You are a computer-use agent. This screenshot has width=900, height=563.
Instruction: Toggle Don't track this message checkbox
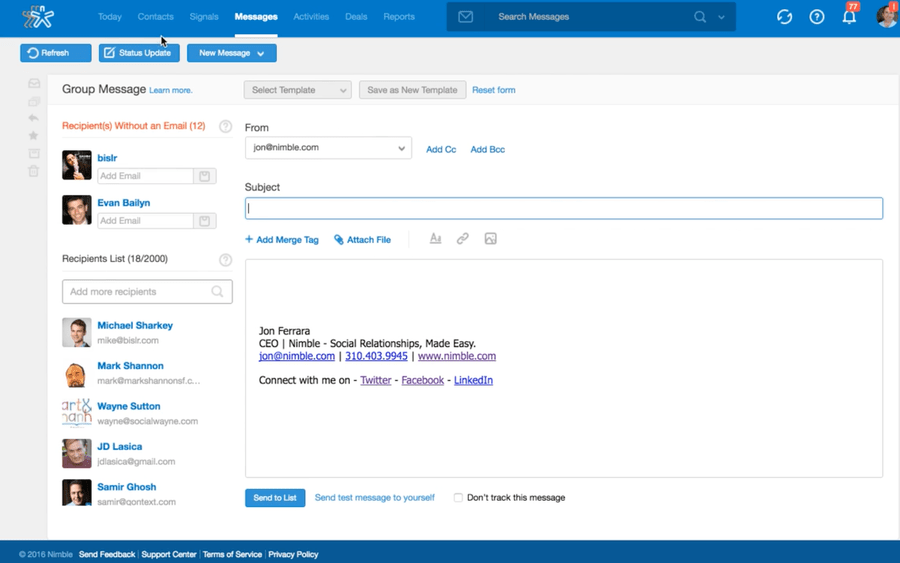[x=458, y=498]
